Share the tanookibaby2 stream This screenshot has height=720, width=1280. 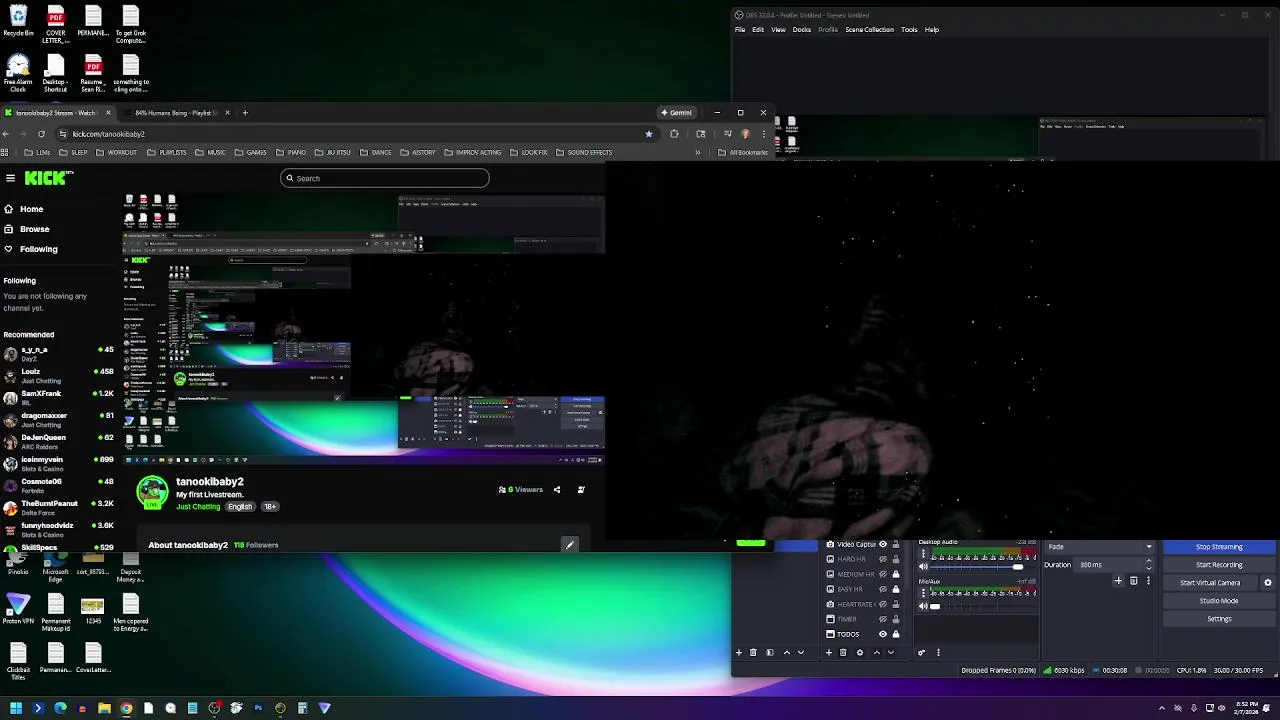[557, 490]
